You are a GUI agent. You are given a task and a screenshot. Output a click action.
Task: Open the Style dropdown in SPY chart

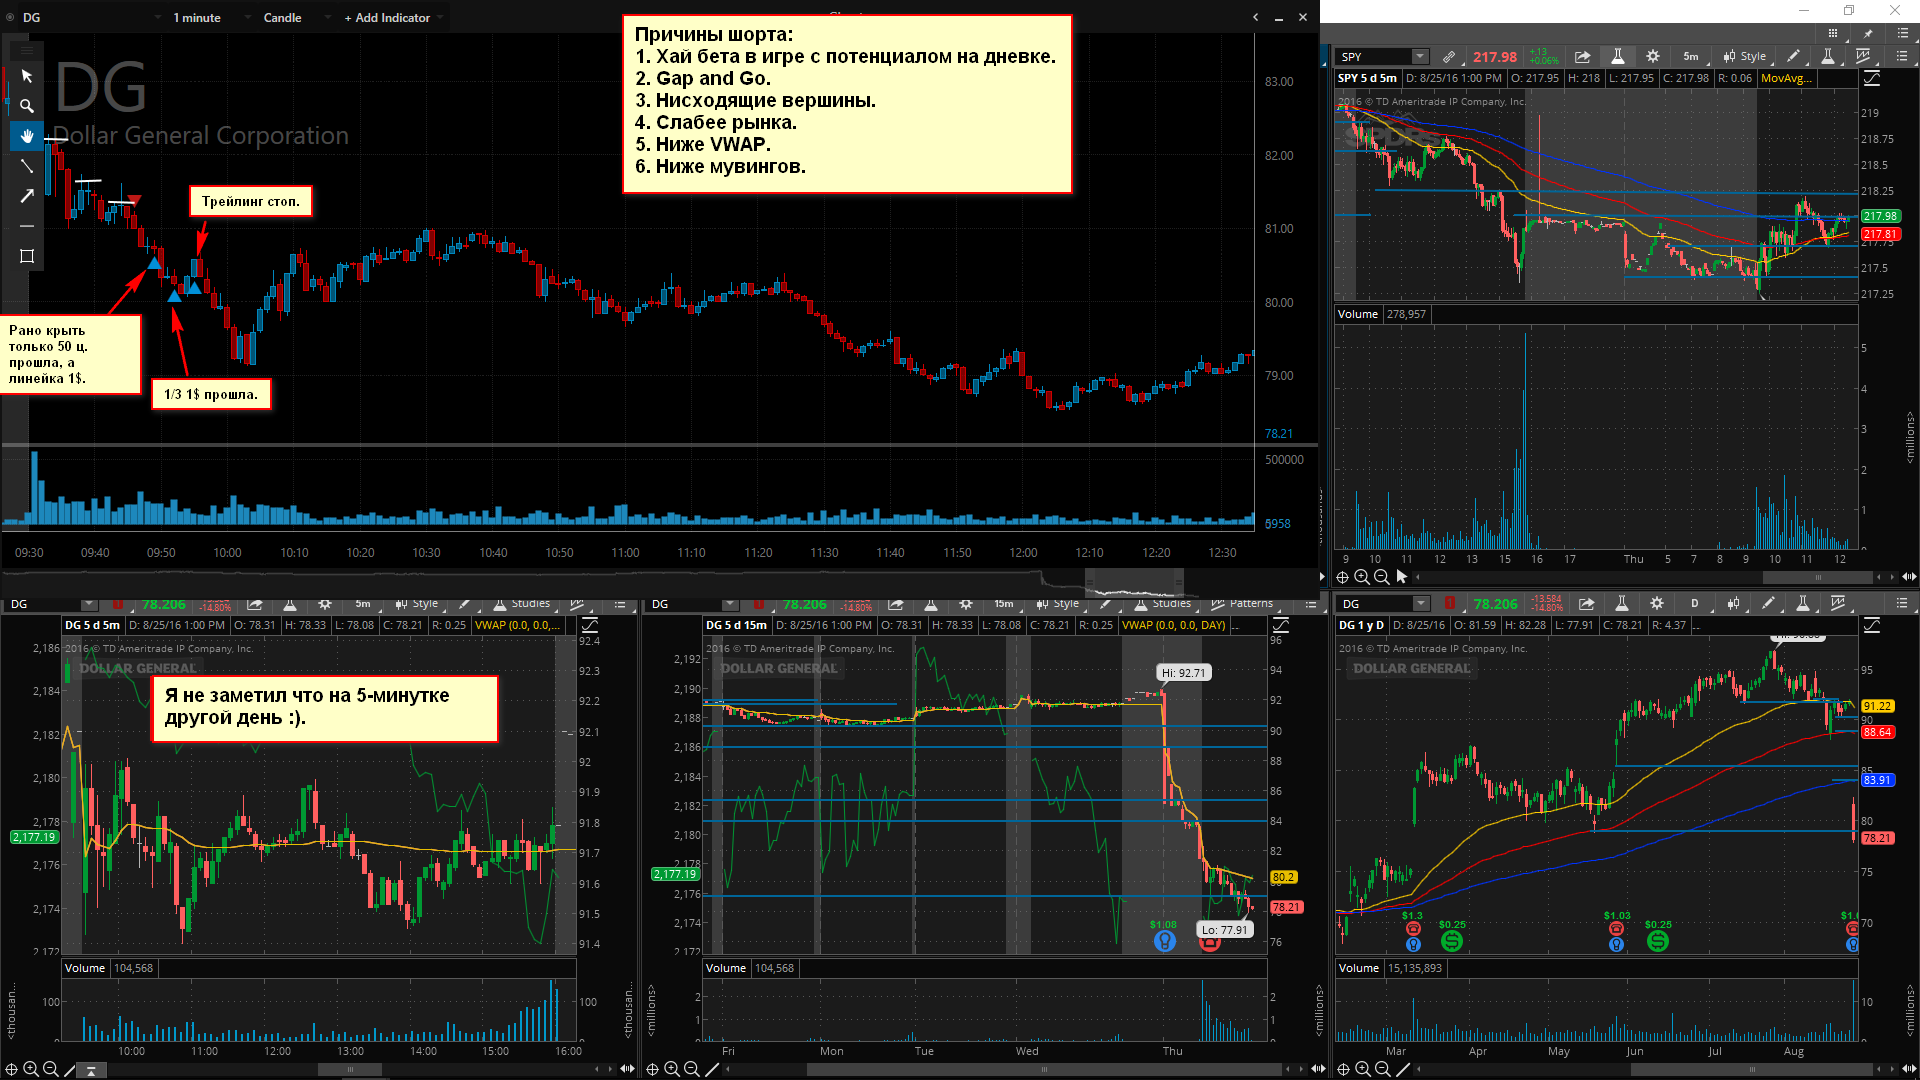[1744, 57]
